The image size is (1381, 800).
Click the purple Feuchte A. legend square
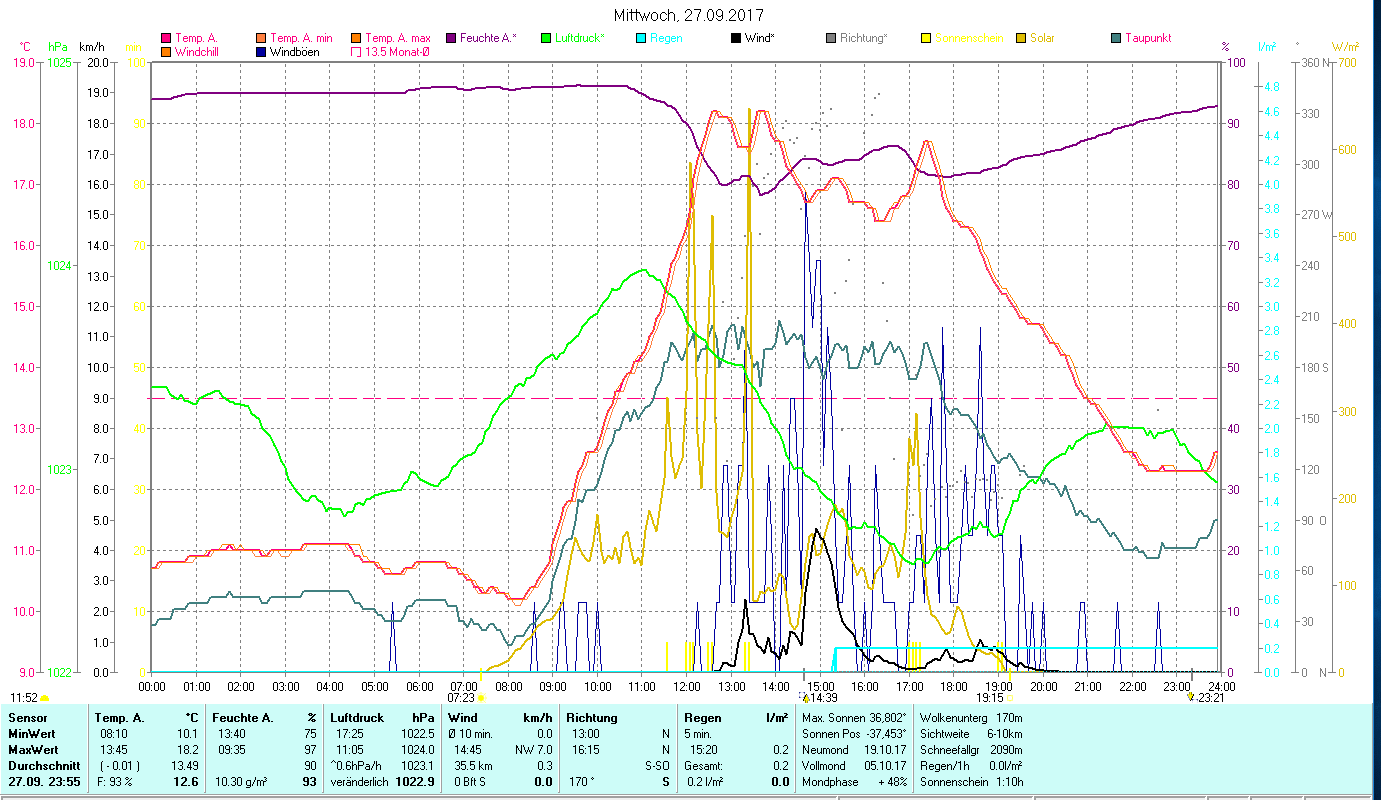(451, 38)
